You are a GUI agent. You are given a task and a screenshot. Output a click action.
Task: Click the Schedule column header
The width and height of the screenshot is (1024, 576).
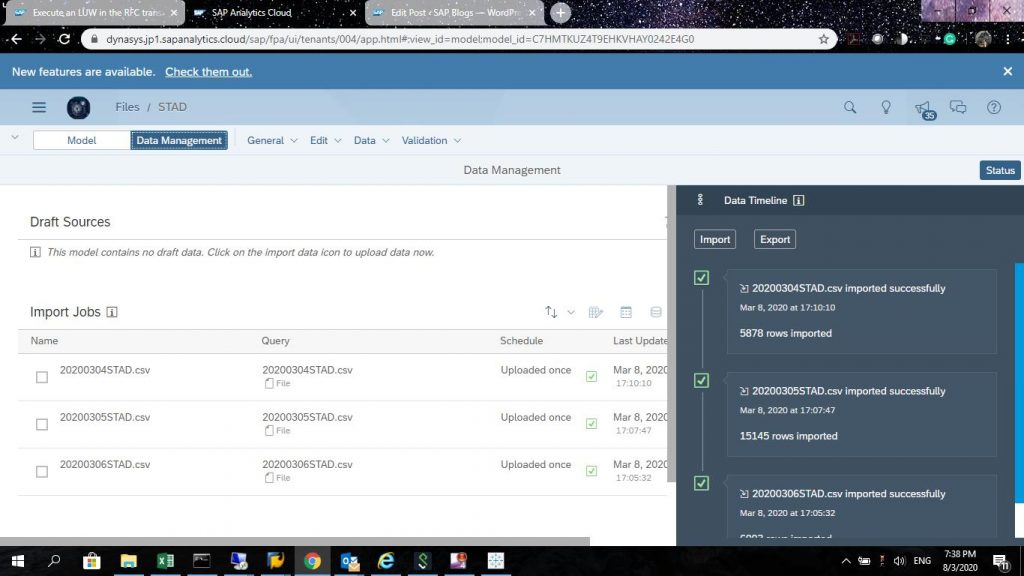pos(521,341)
